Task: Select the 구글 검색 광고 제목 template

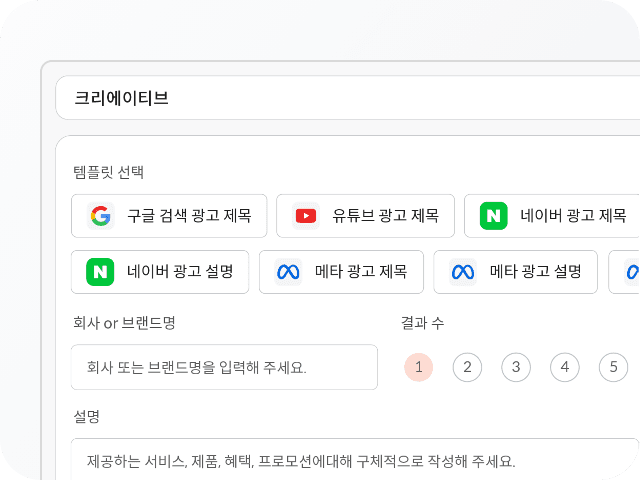Action: [x=169, y=216]
